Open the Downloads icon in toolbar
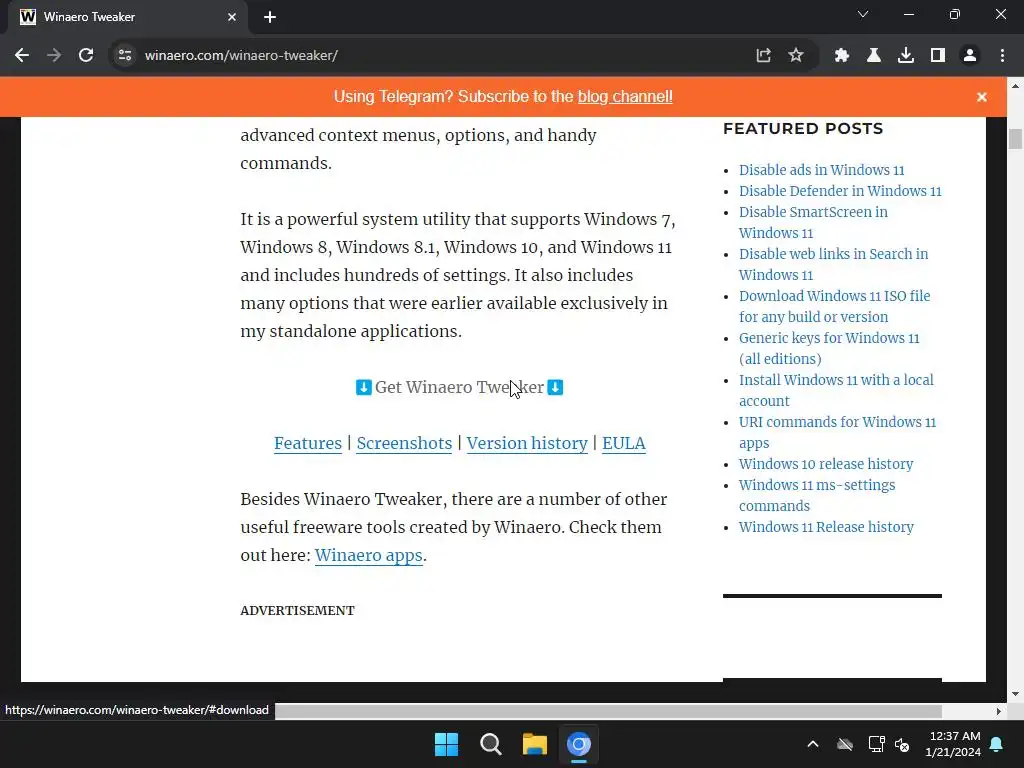The height and width of the screenshot is (768, 1024). coord(906,56)
